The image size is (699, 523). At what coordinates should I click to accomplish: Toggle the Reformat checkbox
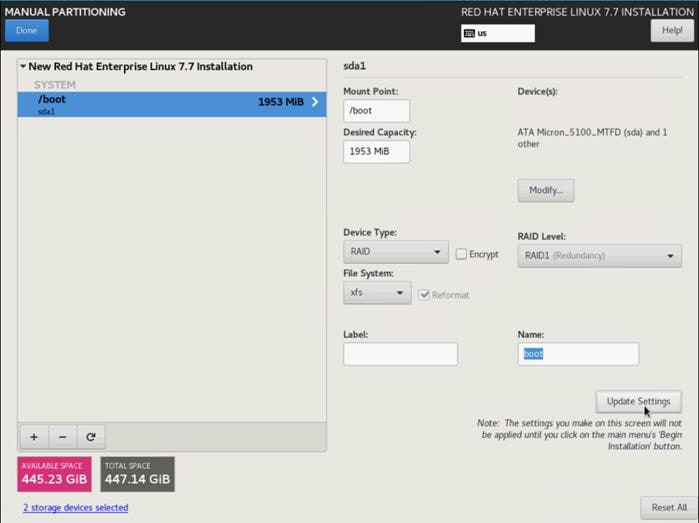point(424,295)
